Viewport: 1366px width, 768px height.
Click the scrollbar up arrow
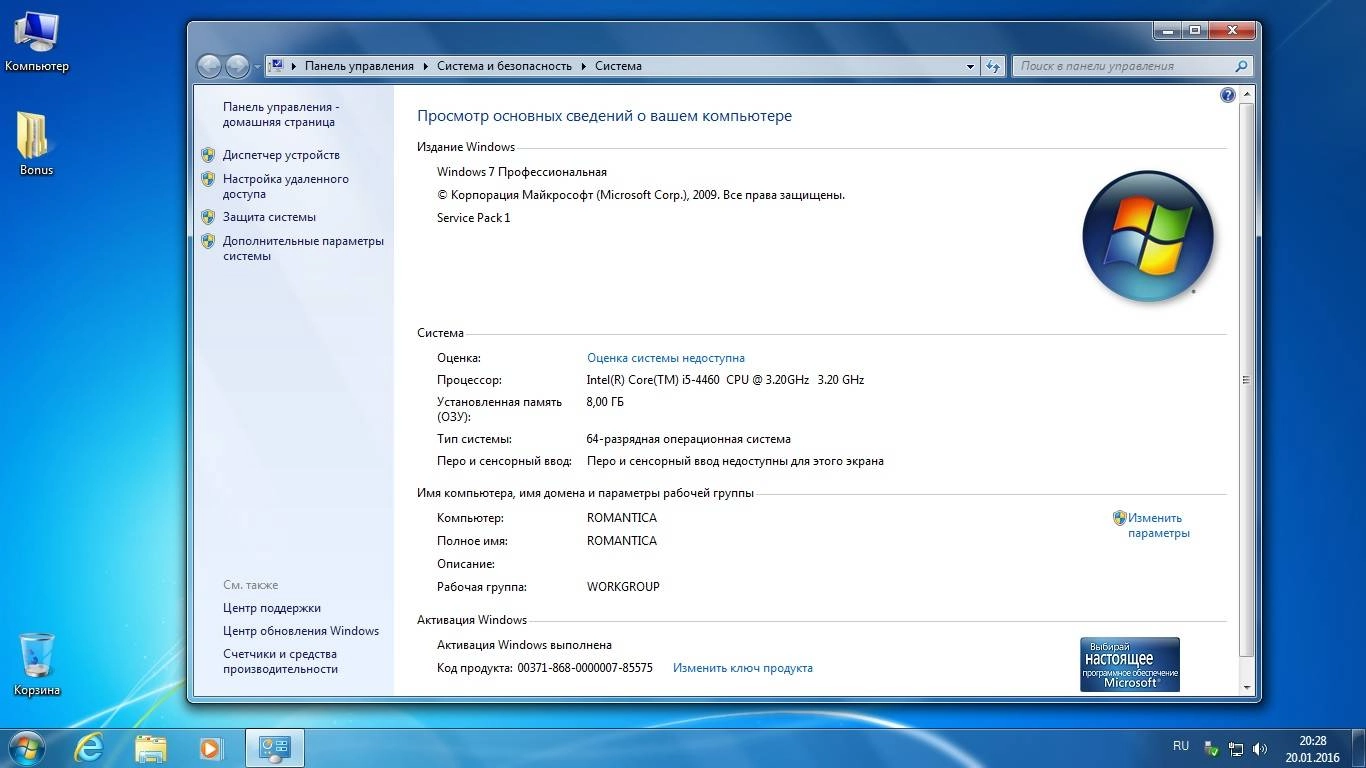click(x=1246, y=94)
